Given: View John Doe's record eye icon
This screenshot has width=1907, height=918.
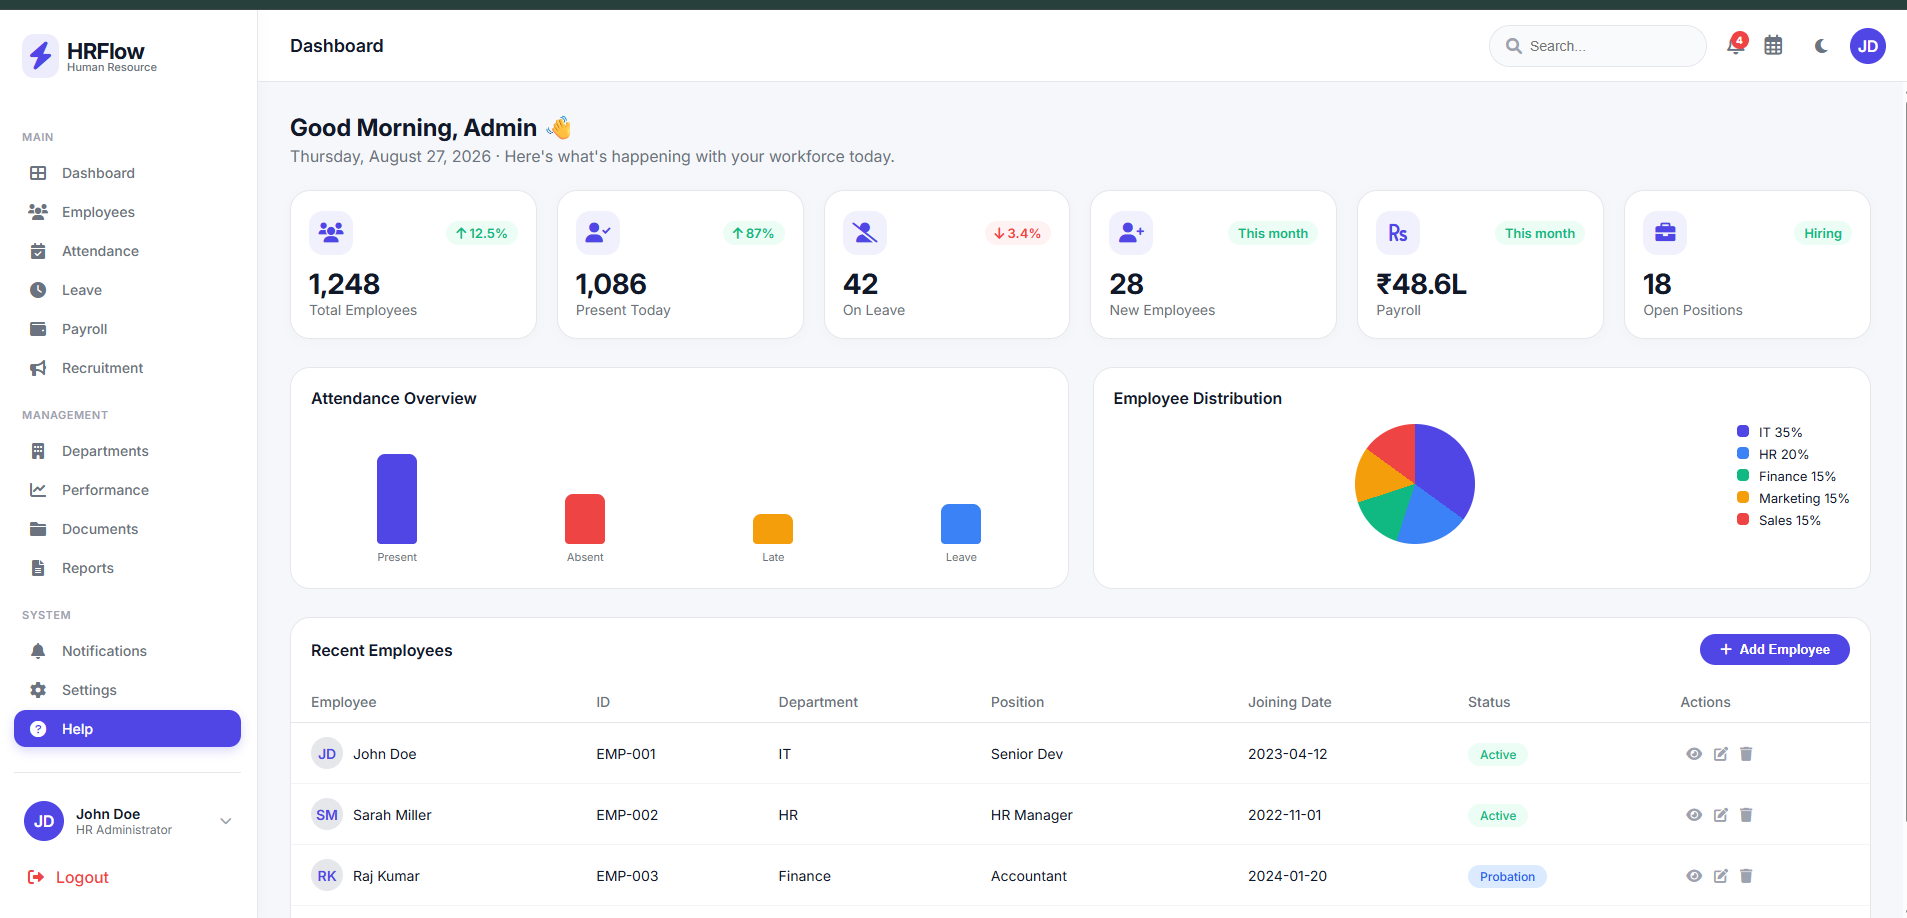Looking at the screenshot, I should (1694, 754).
